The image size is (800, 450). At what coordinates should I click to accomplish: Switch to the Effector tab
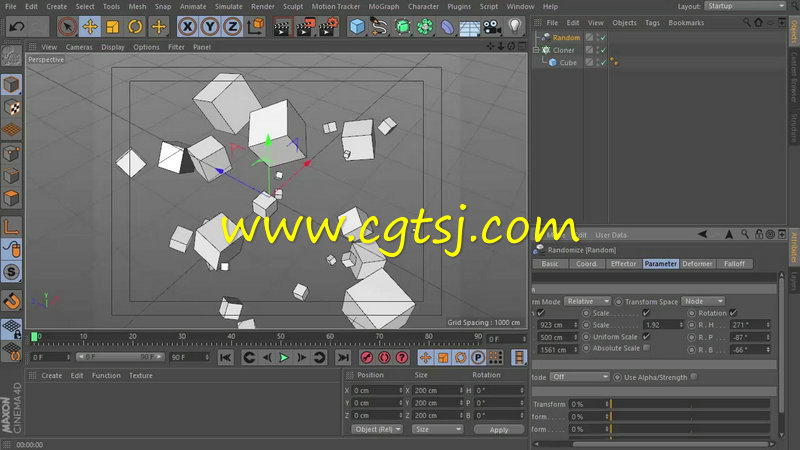click(623, 264)
